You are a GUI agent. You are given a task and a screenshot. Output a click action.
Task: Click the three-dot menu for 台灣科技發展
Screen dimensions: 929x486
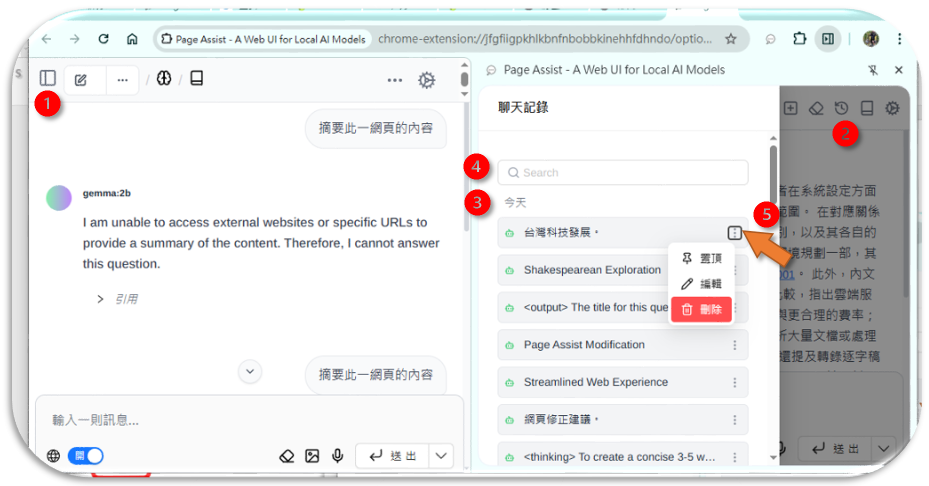point(735,233)
